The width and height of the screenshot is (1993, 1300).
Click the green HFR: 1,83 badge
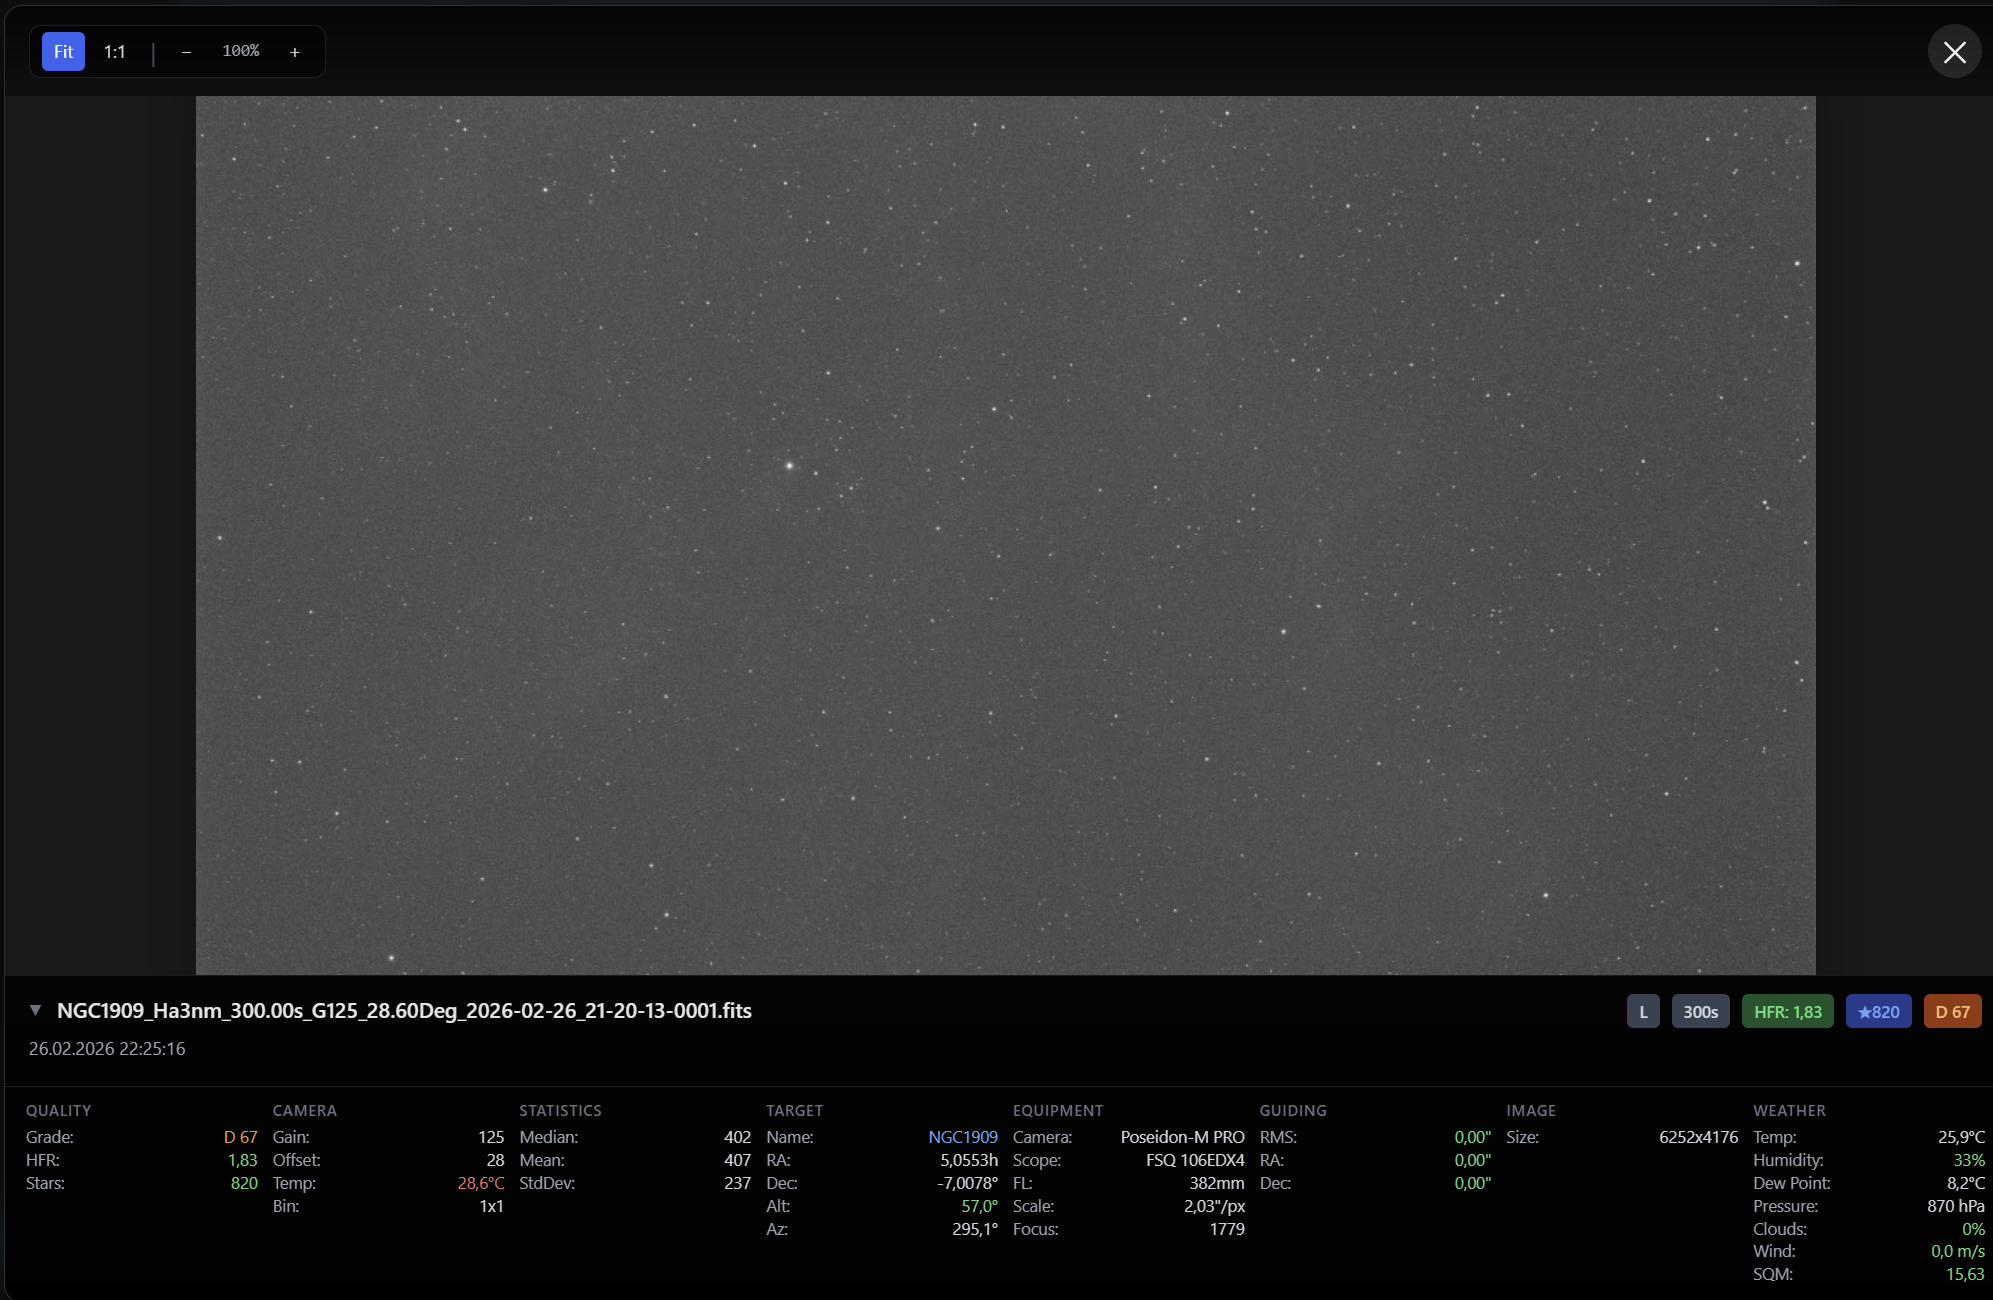point(1787,1012)
